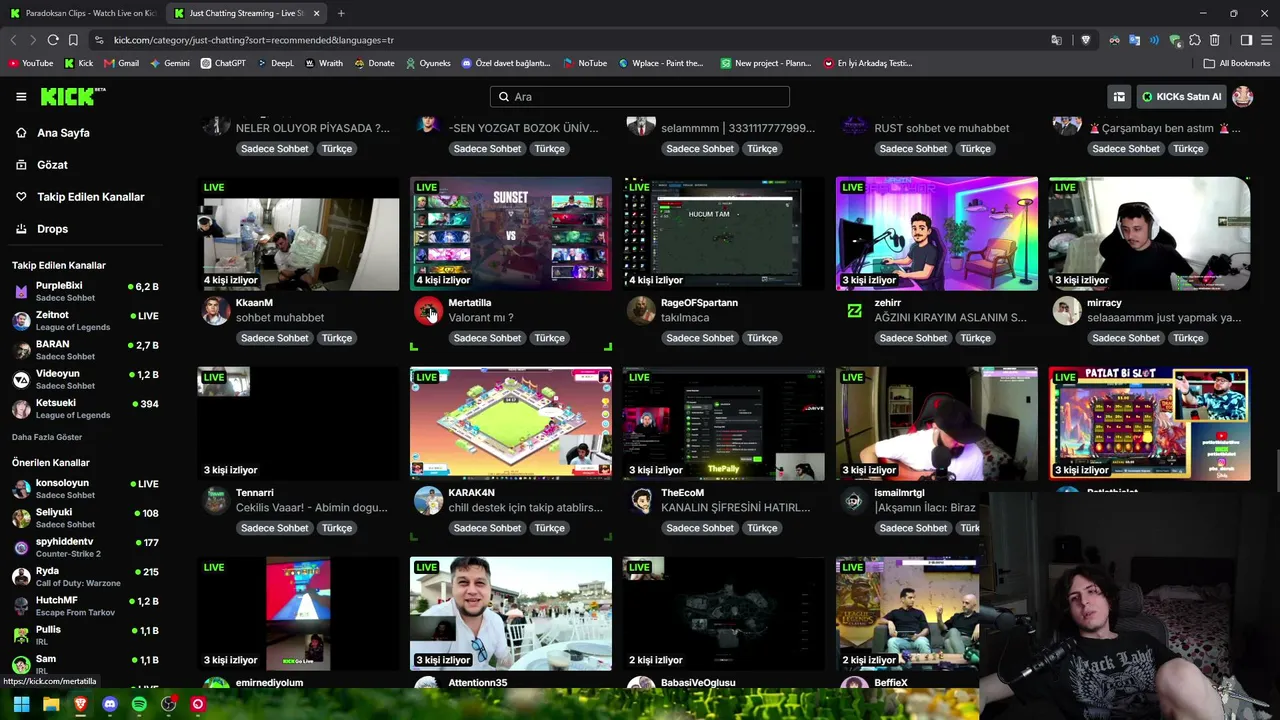Open the icon button left of KICKs Satın Al
Image resolution: width=1280 pixels, height=720 pixels.
pyautogui.click(x=1119, y=97)
